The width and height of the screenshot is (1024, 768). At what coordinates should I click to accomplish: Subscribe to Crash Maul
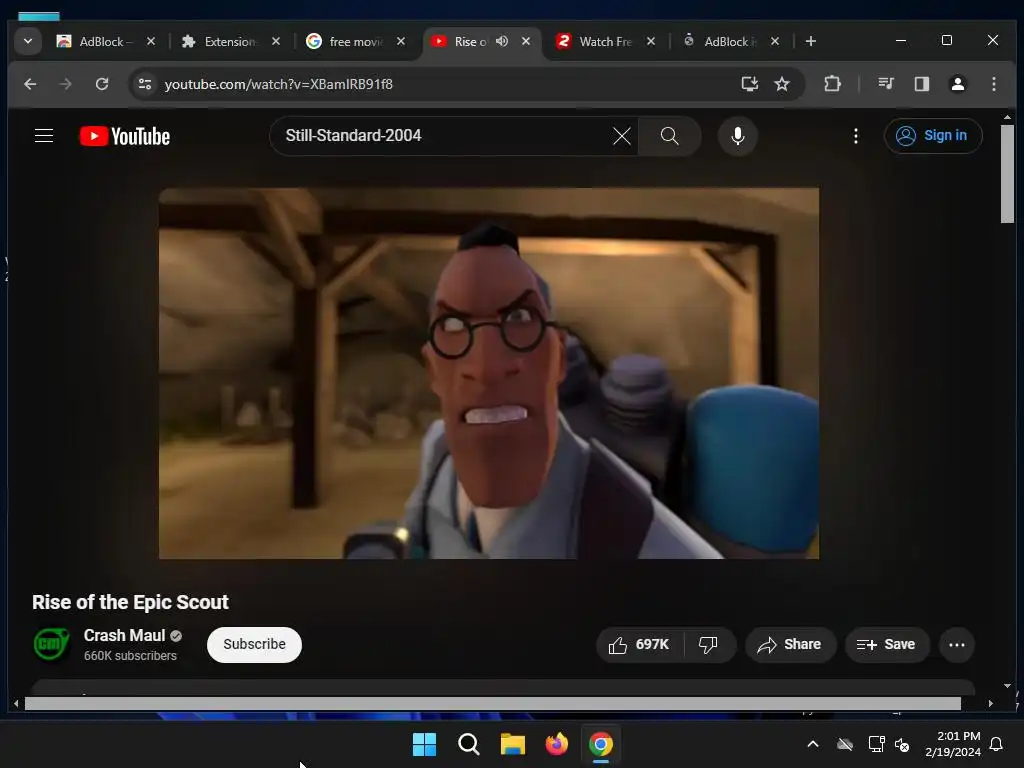point(254,645)
